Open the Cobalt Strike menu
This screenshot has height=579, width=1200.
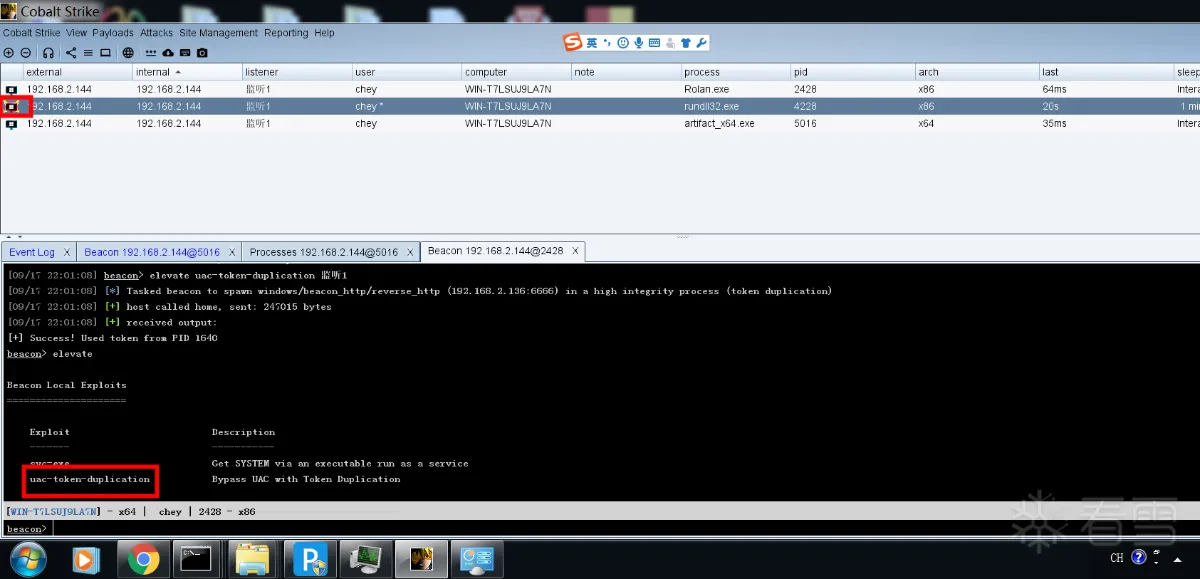tap(32, 33)
